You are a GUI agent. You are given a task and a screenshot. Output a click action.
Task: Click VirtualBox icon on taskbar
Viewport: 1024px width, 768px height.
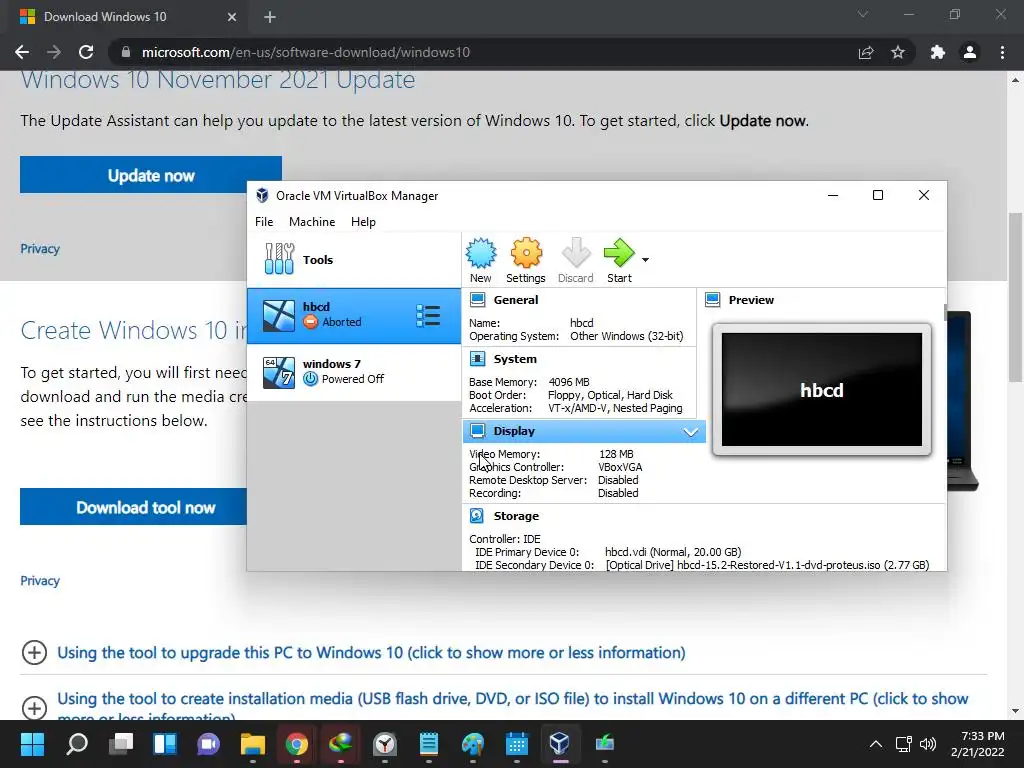560,743
